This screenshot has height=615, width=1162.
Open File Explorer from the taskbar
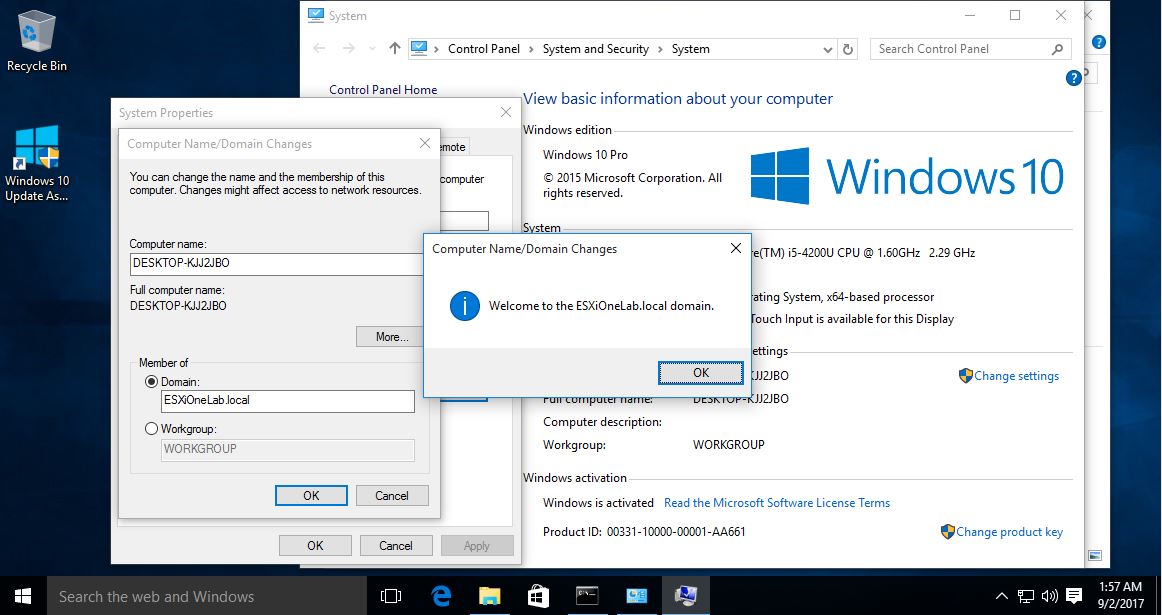coord(490,596)
